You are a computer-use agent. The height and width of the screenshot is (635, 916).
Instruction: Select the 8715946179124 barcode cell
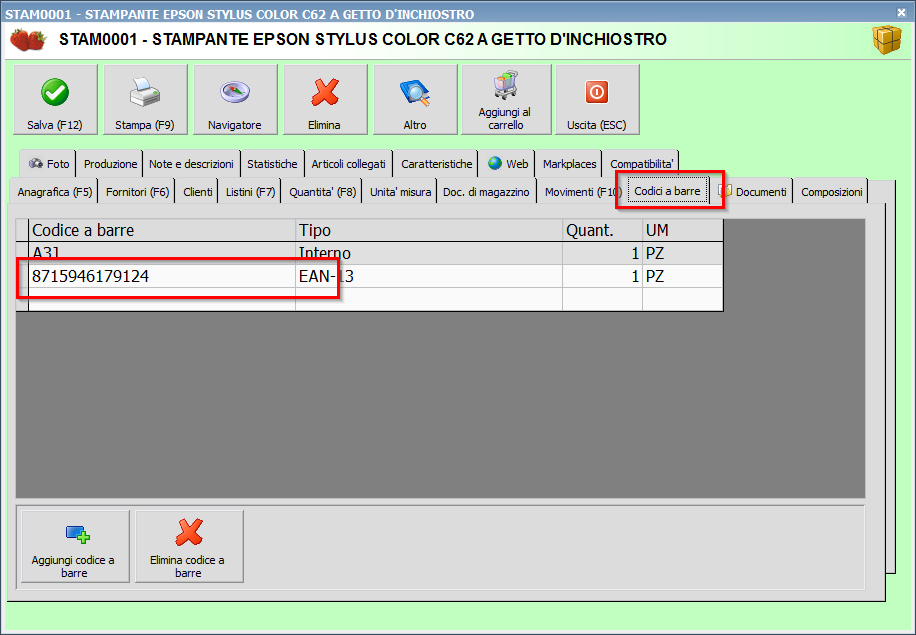162,276
